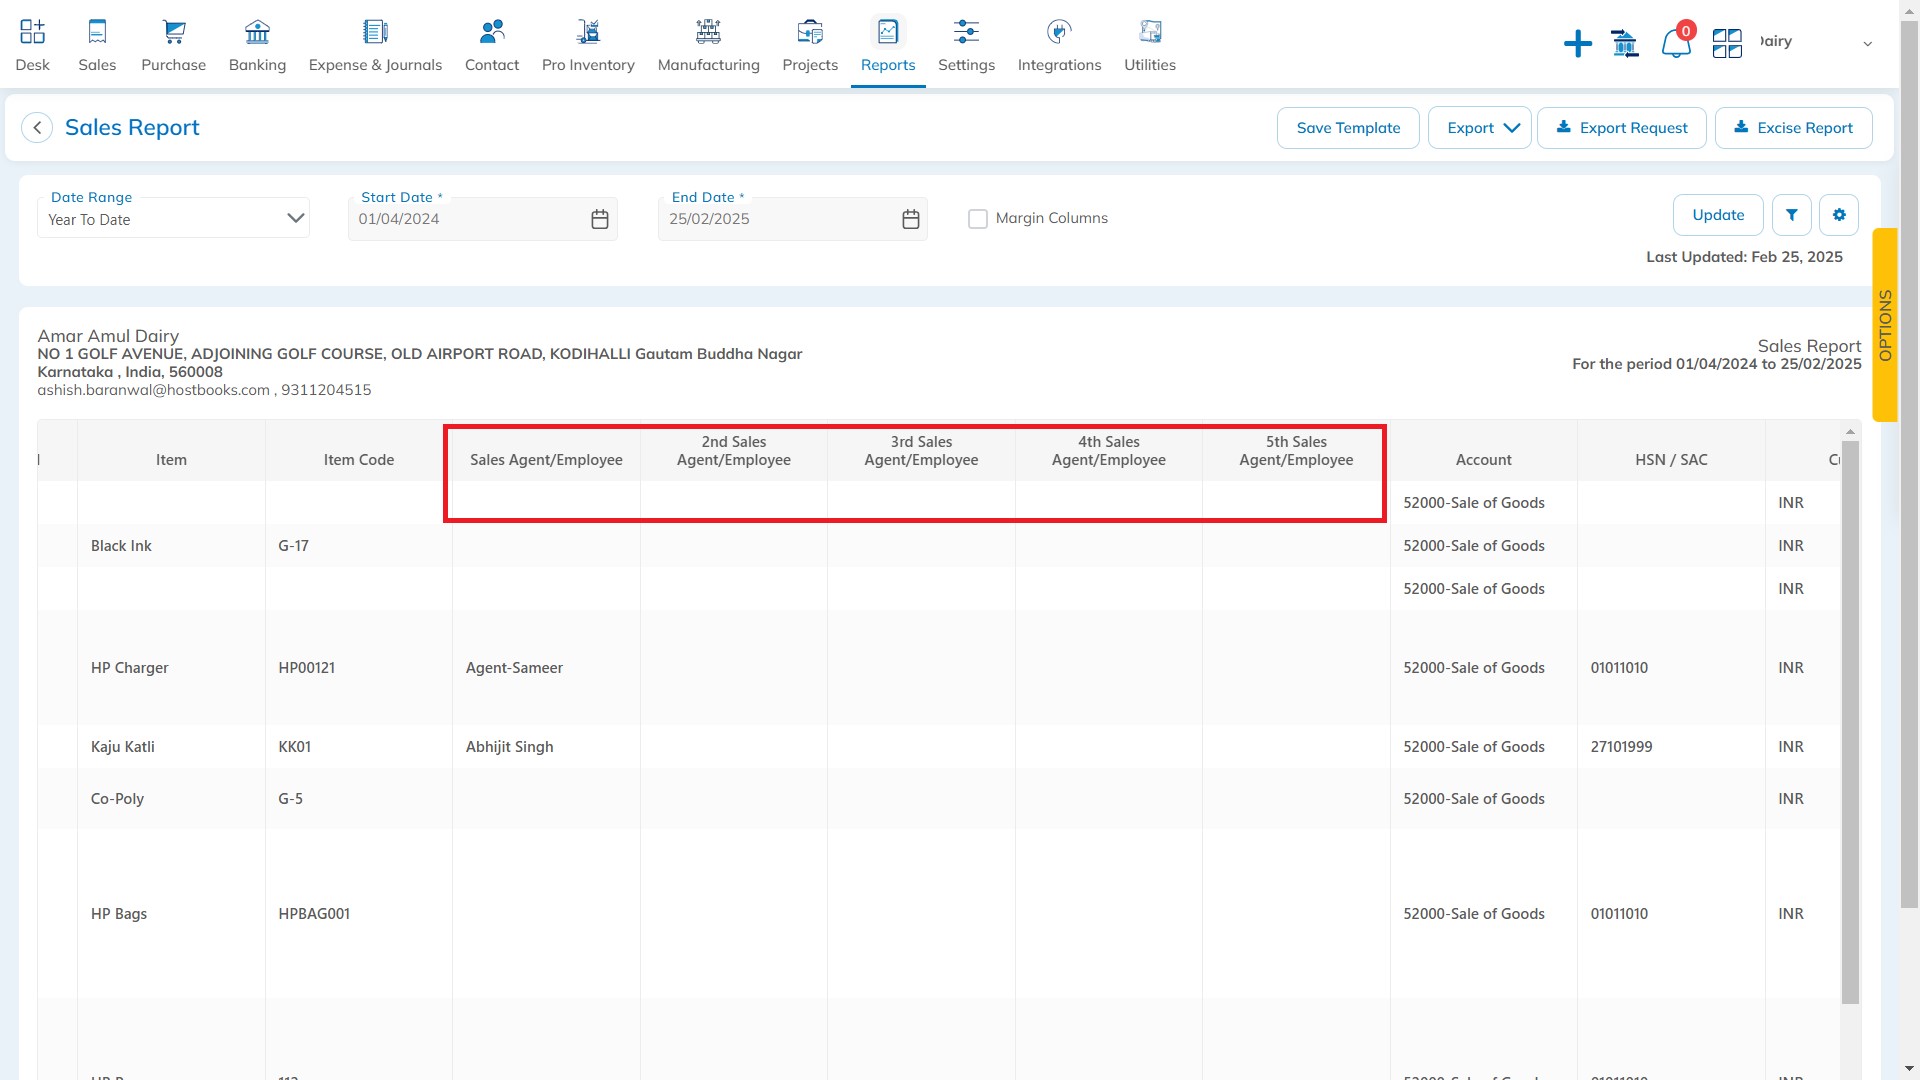This screenshot has width=1920, height=1080.
Task: Click the dashboard grid icon in header
Action: (1727, 43)
